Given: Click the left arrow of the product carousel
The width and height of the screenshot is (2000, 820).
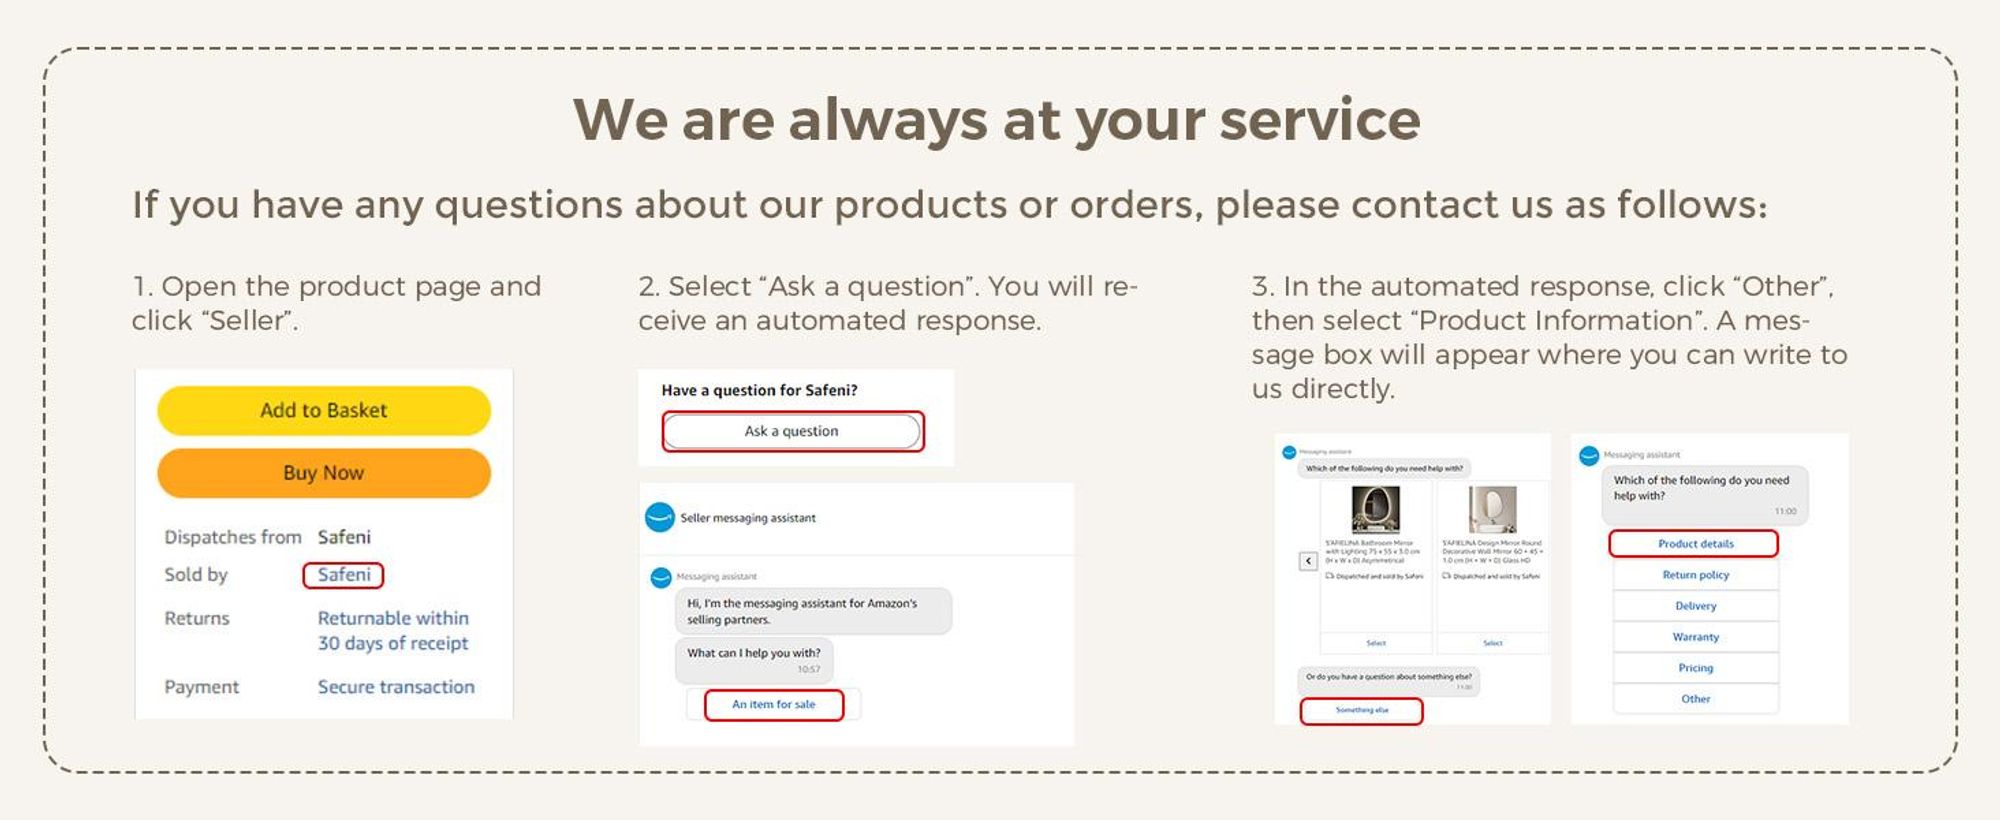Looking at the screenshot, I should (x=1308, y=561).
